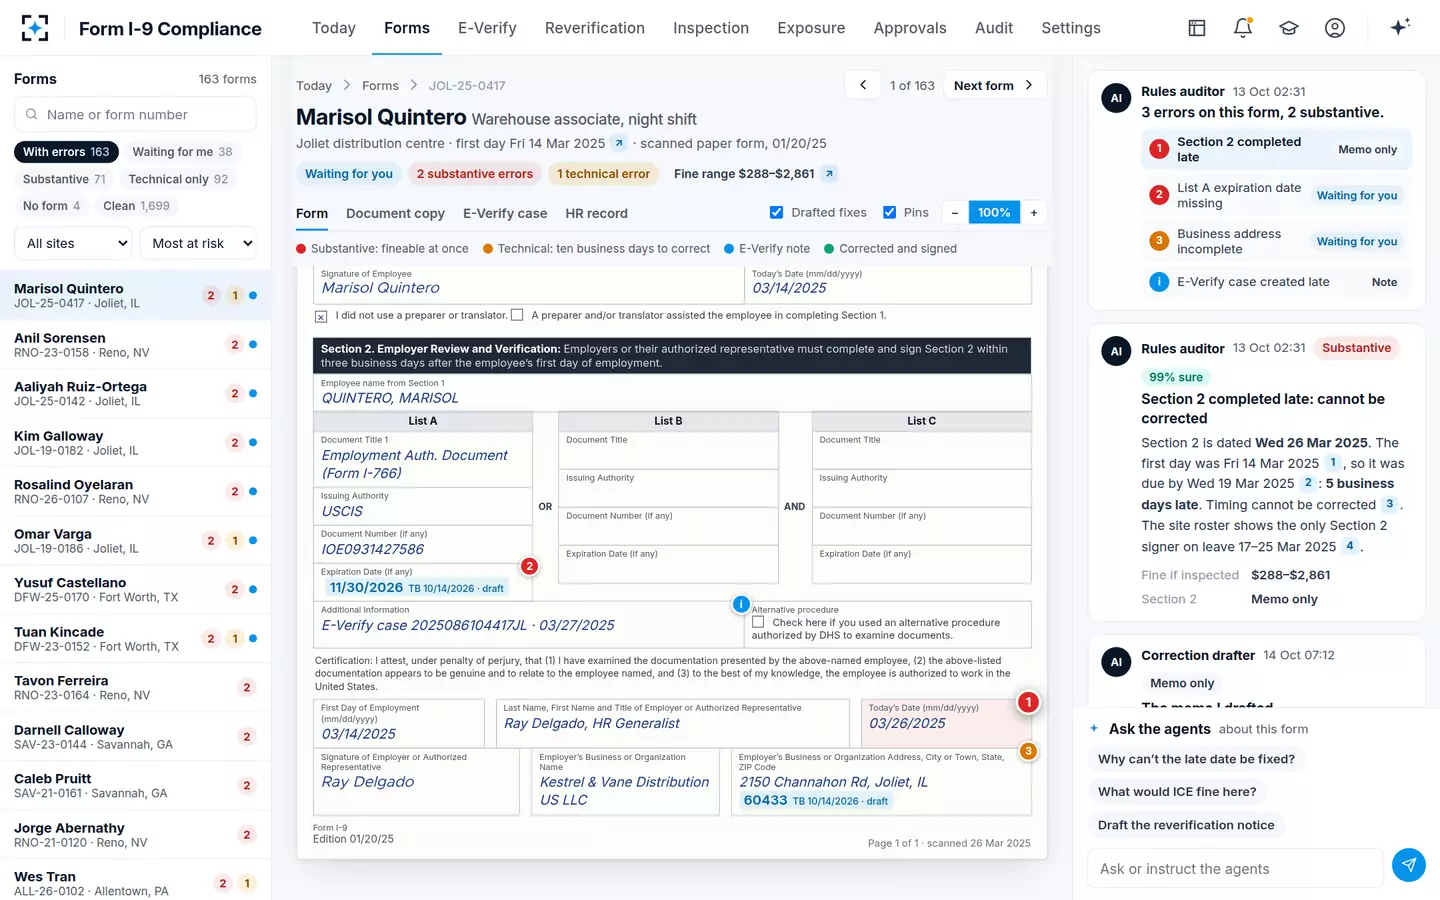
Task: Click the Name or form number search field
Action: (135, 115)
